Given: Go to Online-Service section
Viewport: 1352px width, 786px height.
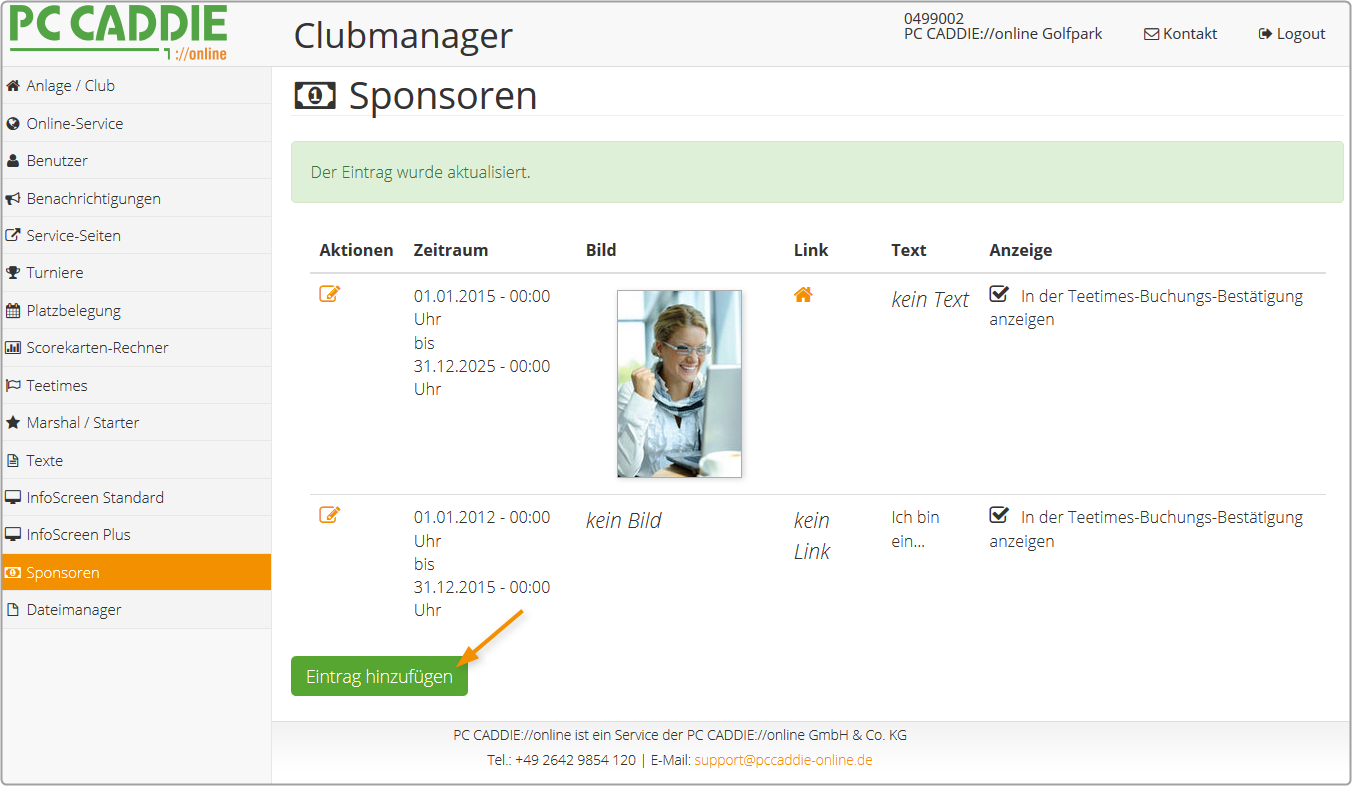Looking at the screenshot, I should click(136, 124).
